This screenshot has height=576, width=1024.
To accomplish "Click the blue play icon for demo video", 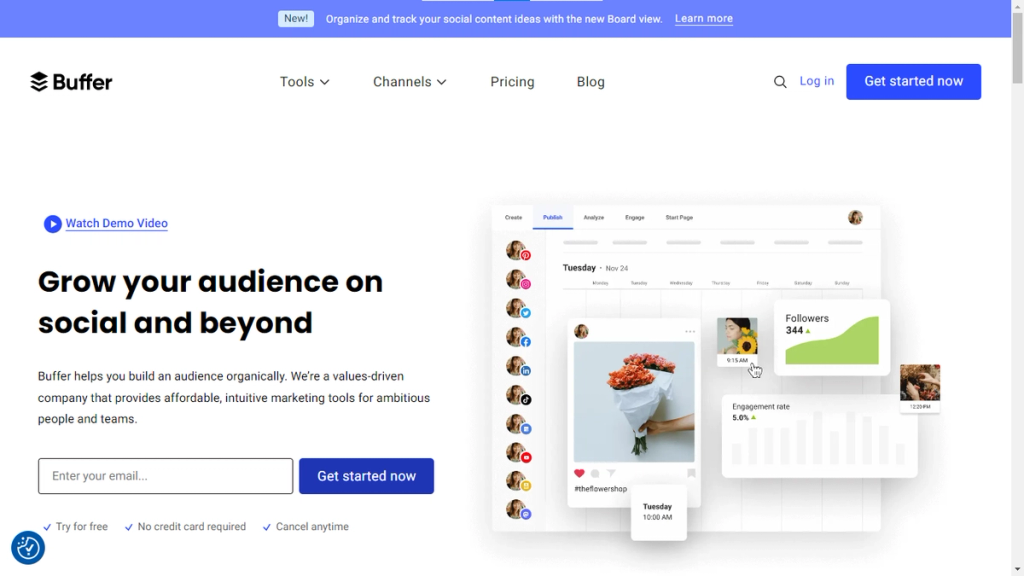I will (x=52, y=224).
